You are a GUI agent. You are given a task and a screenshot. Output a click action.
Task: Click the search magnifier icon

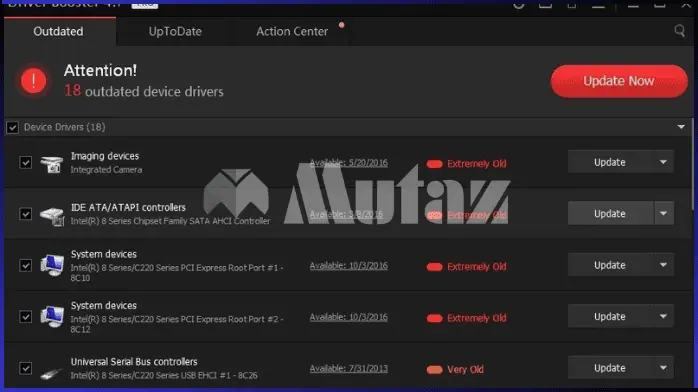(x=679, y=31)
